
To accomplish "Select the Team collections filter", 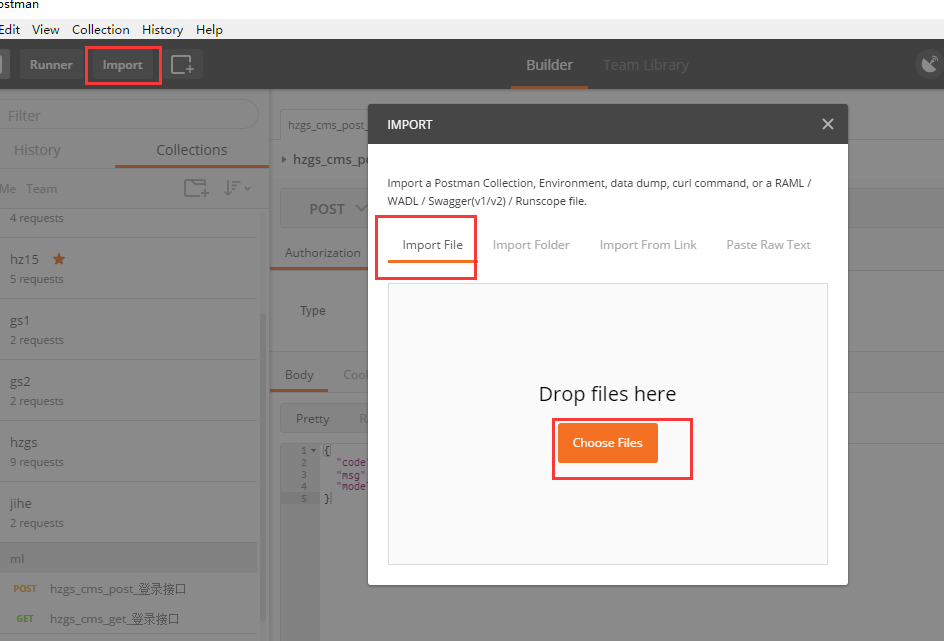I will [42, 188].
